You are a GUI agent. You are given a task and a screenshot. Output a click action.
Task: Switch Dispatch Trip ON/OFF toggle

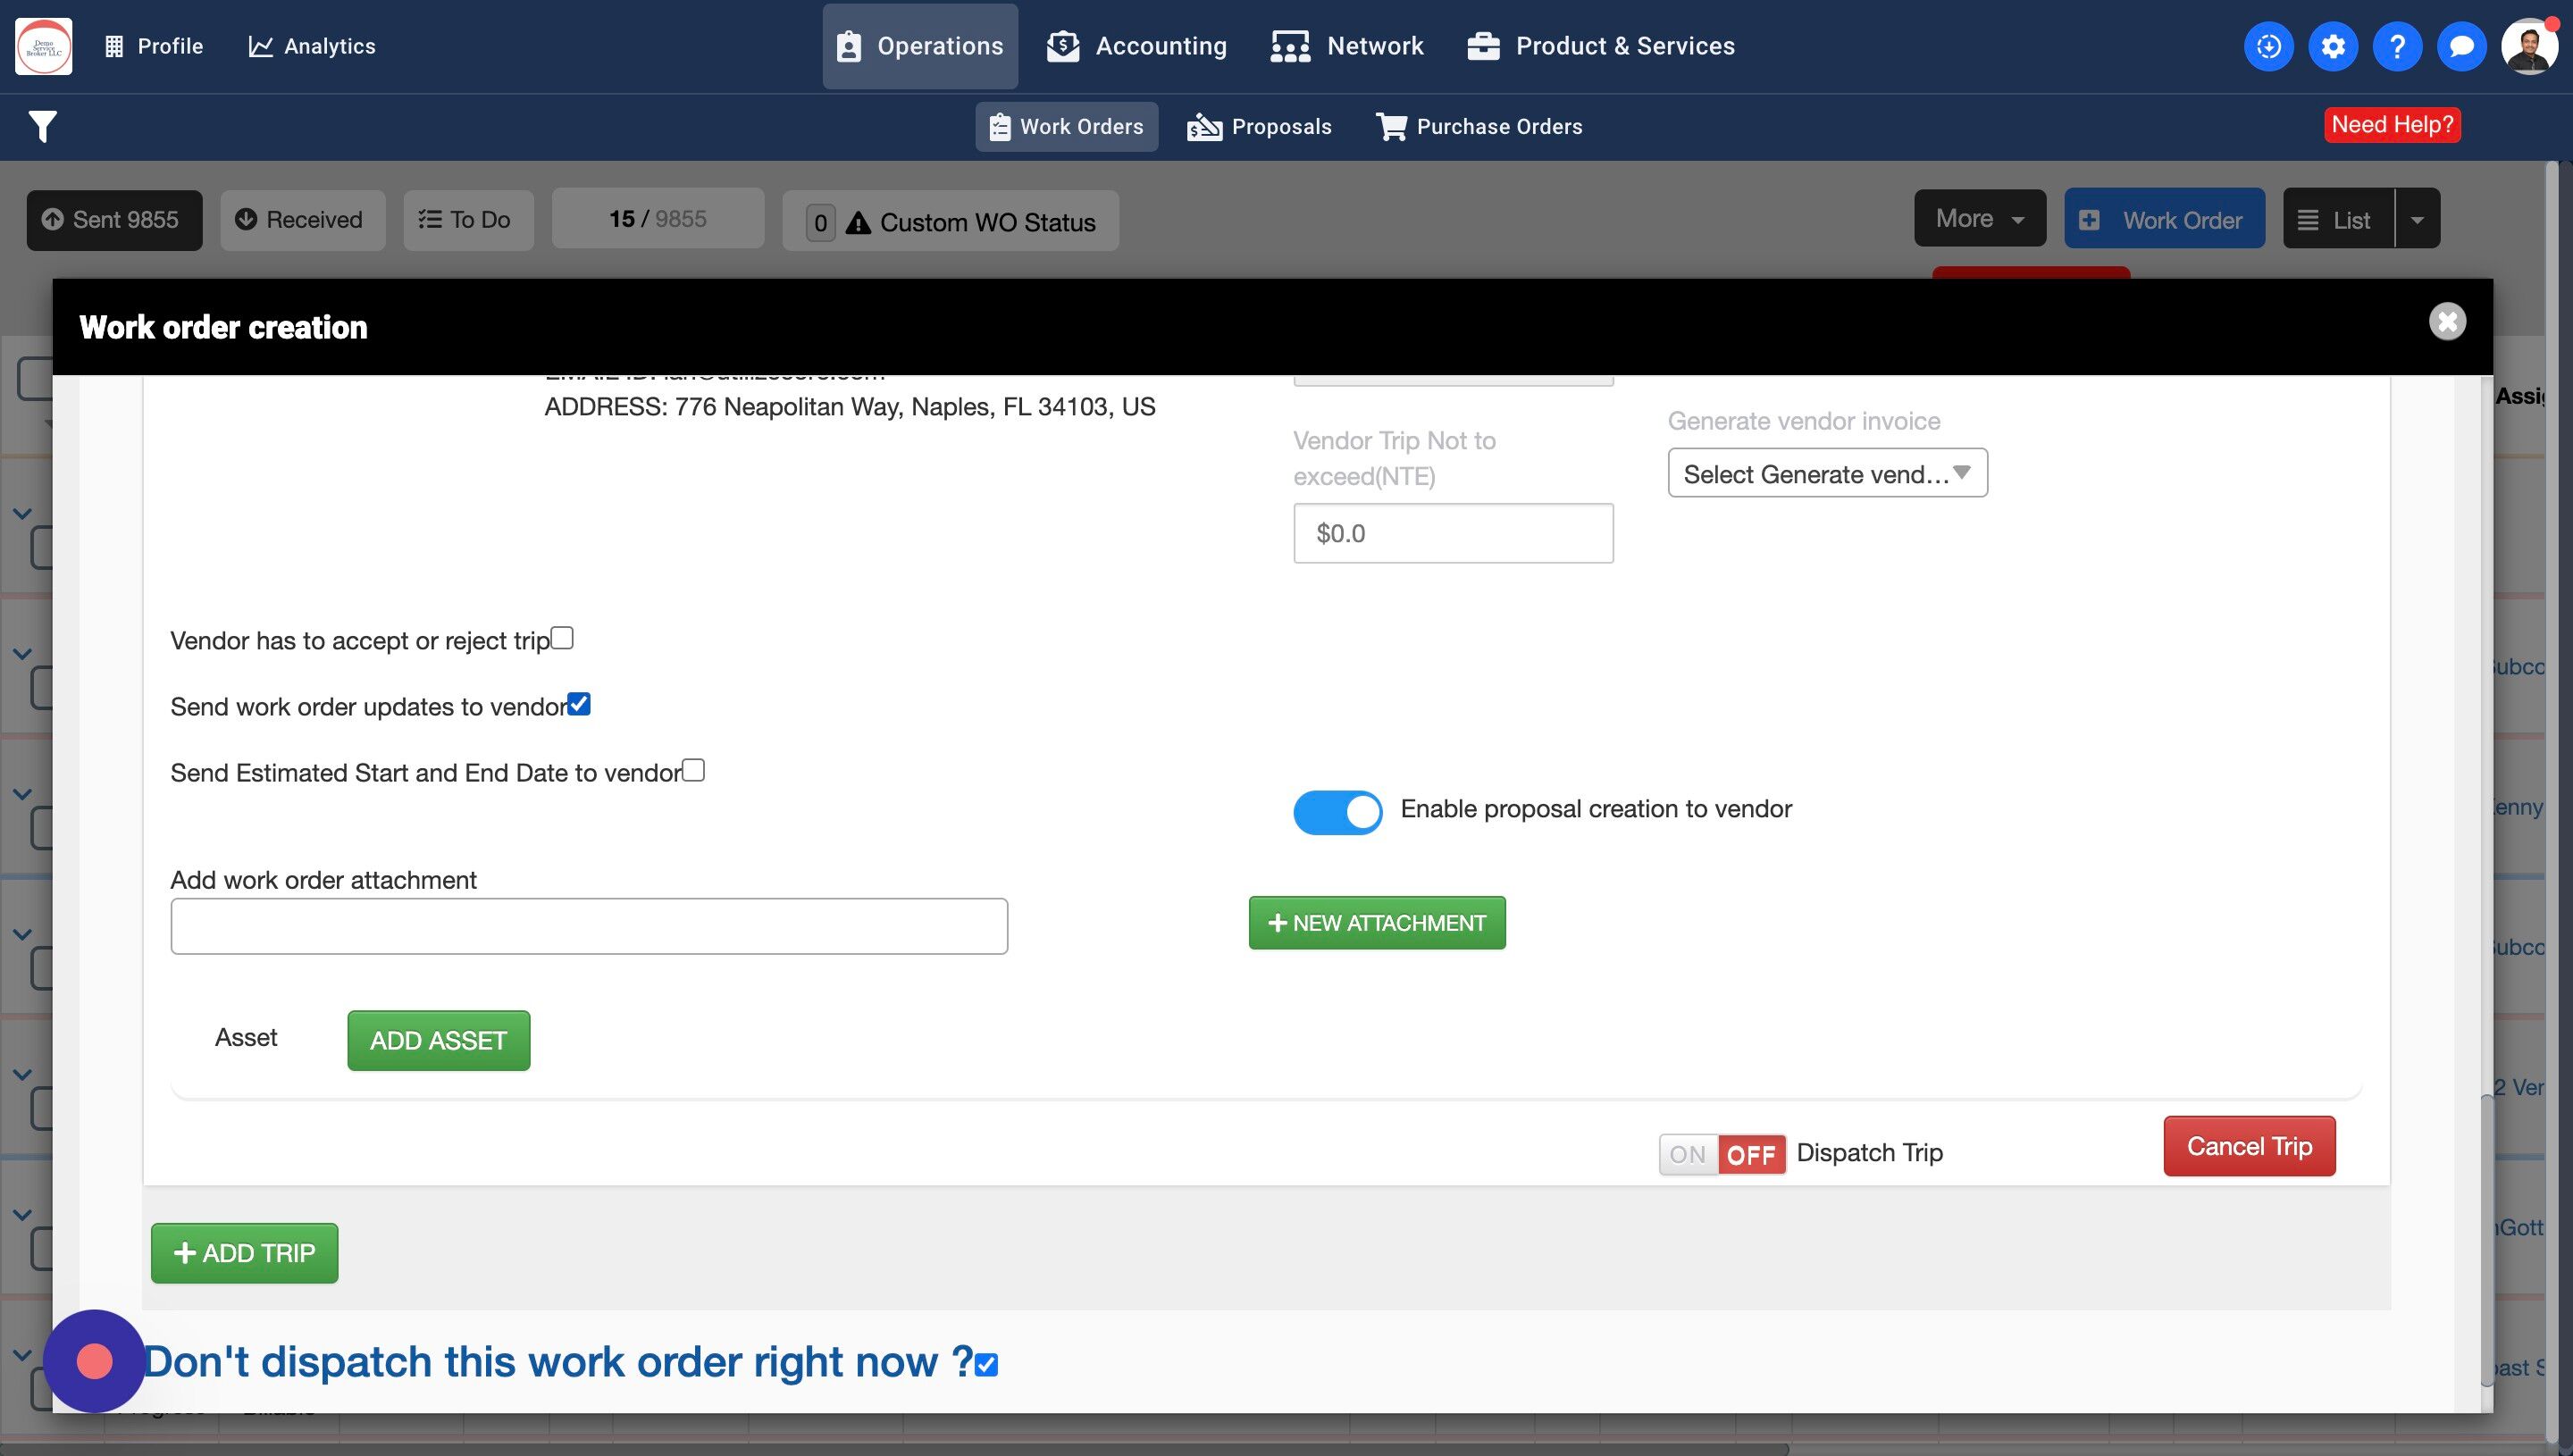(x=1721, y=1154)
